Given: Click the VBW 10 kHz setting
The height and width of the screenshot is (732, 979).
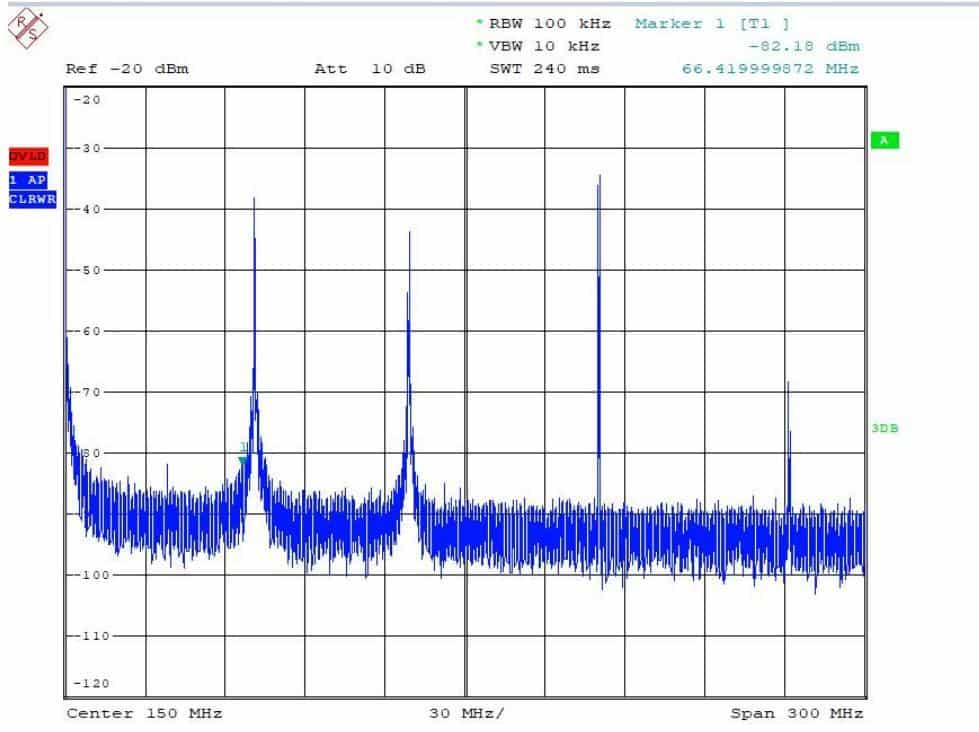Looking at the screenshot, I should (x=543, y=46).
